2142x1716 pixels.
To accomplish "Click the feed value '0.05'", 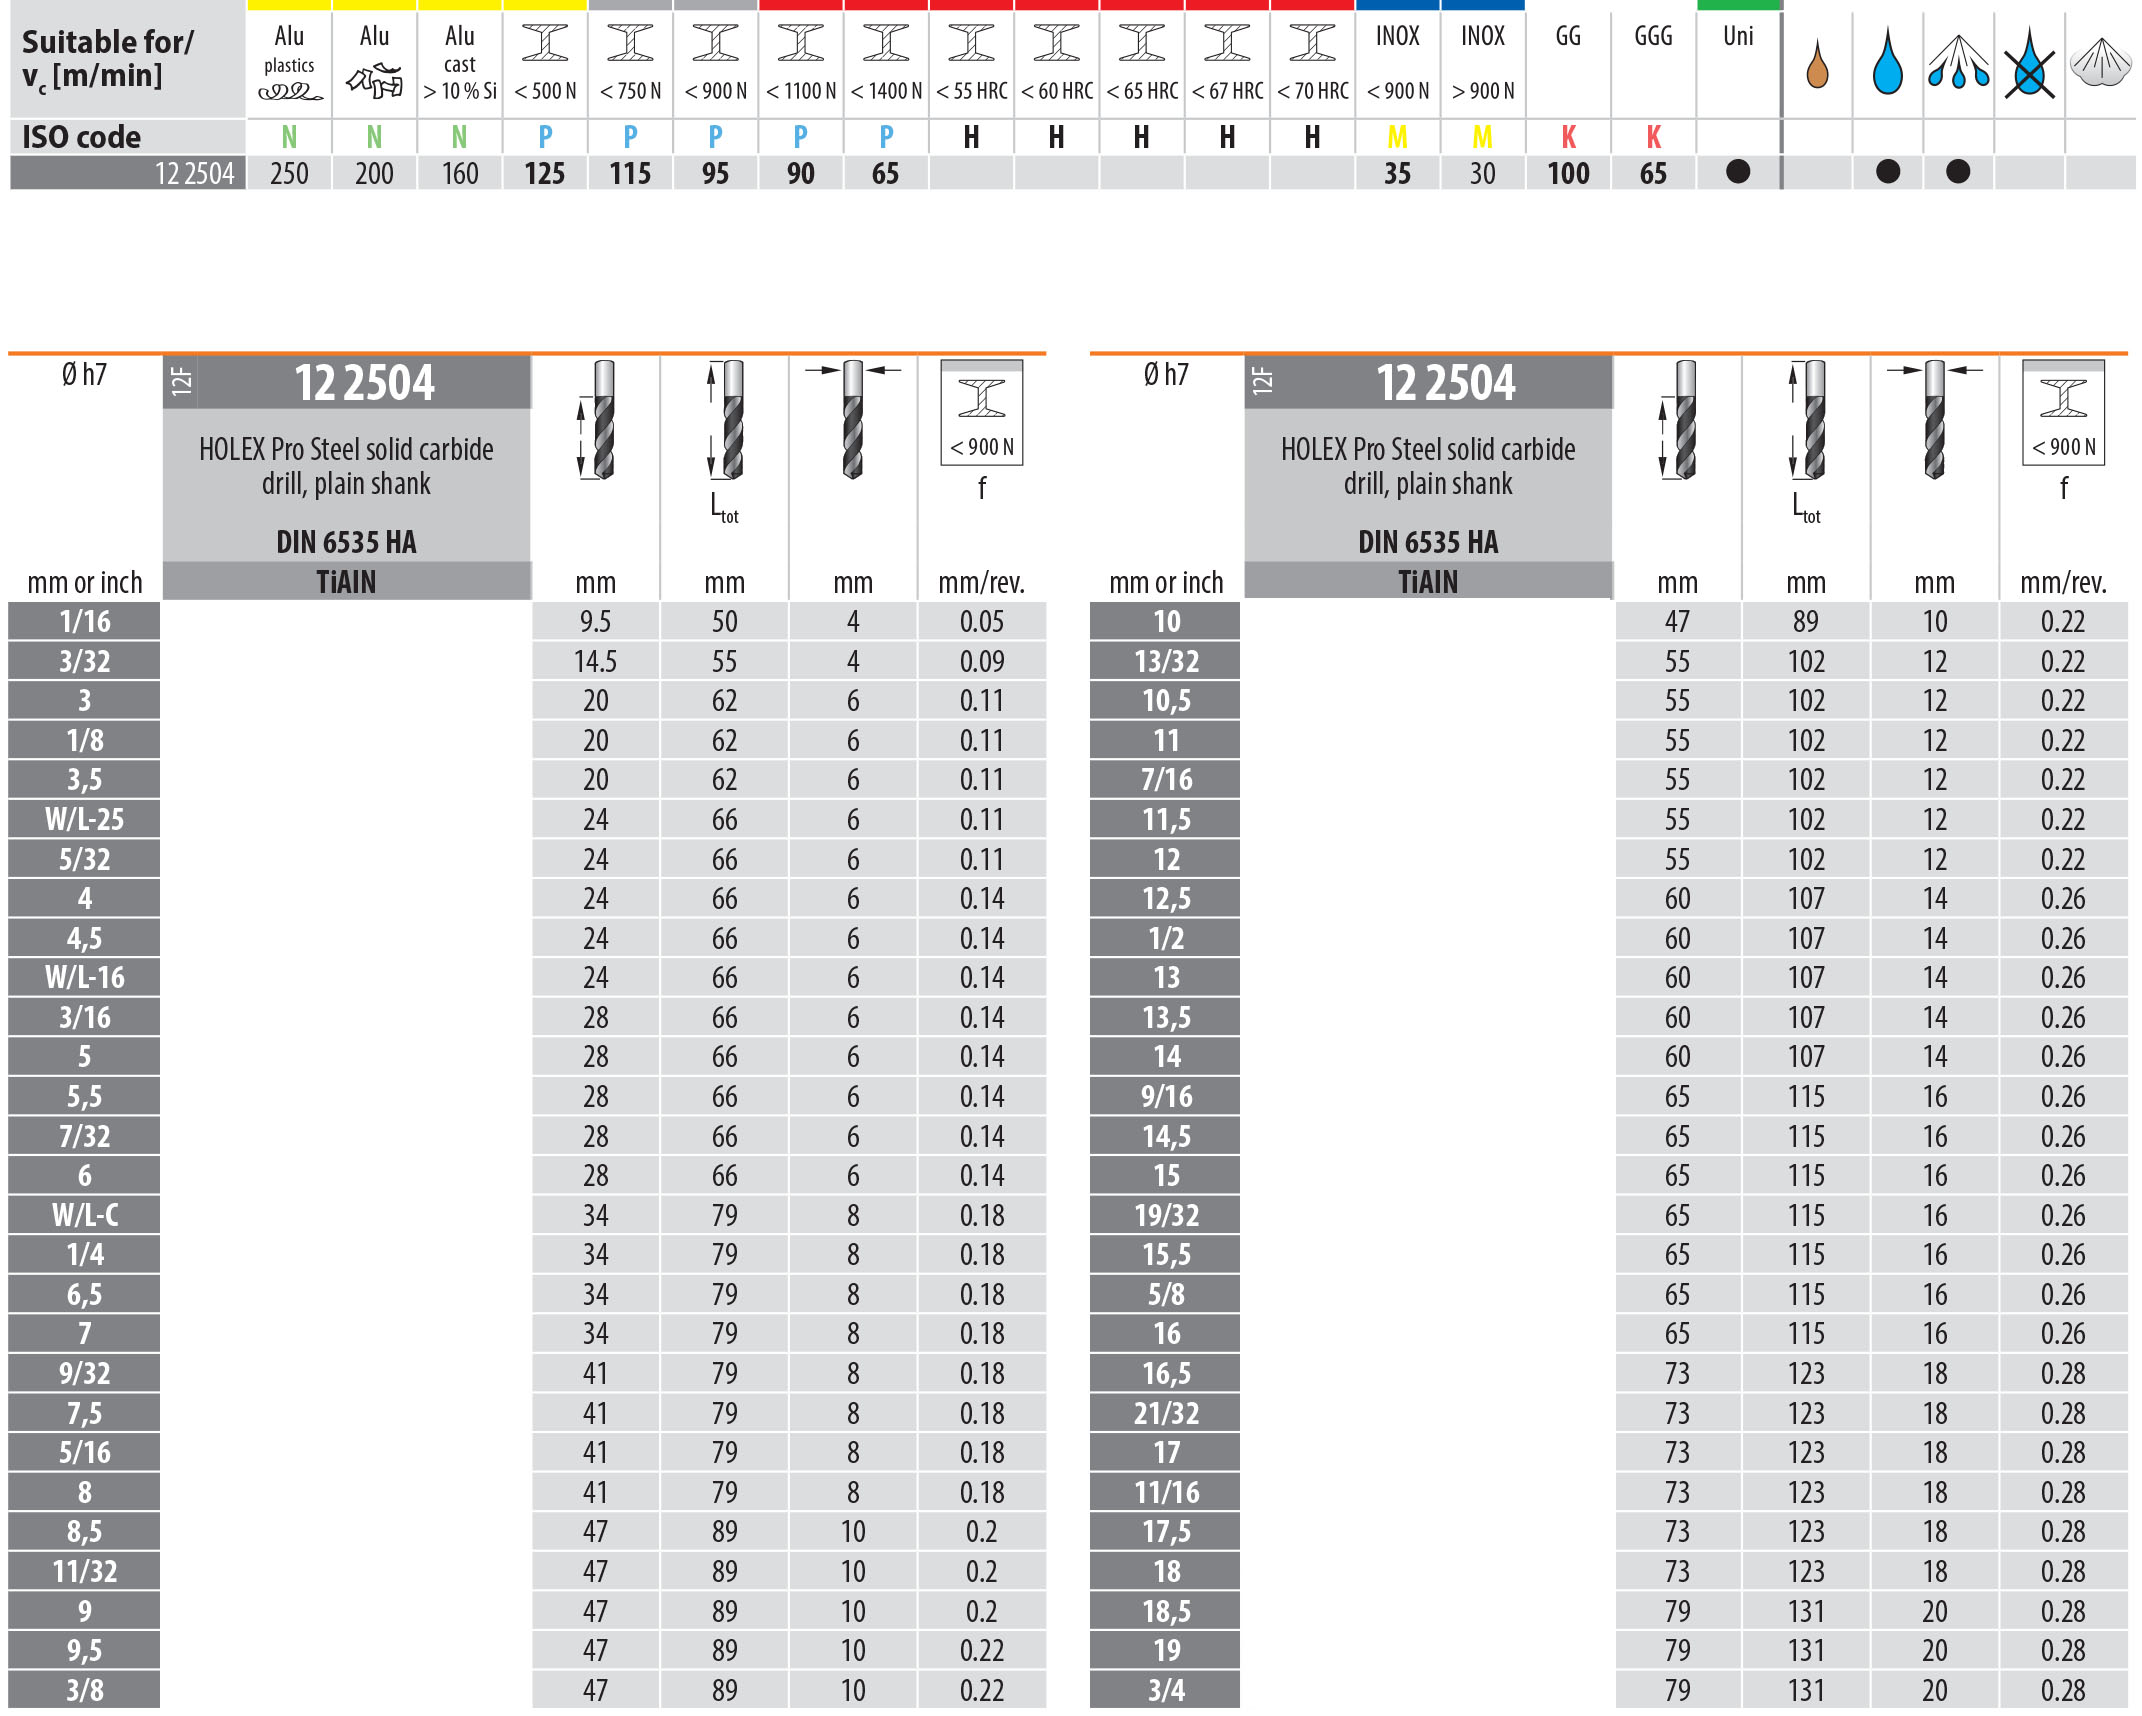I will 982,622.
